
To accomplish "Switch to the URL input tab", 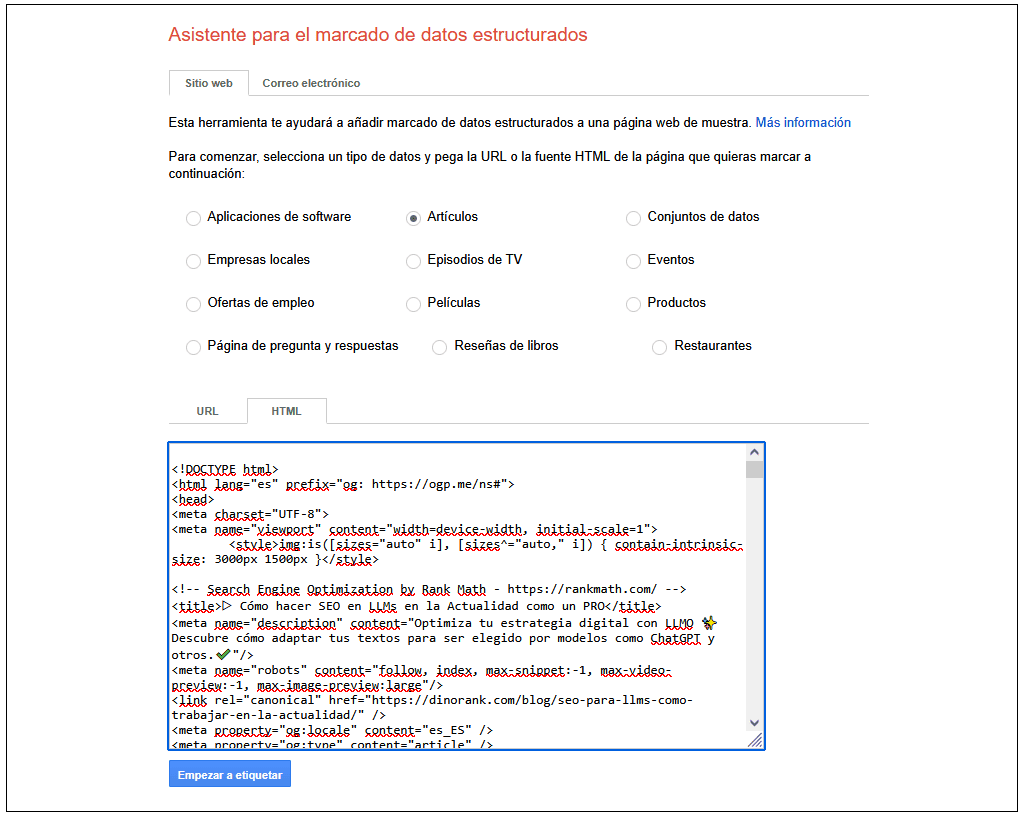I will tap(207, 411).
